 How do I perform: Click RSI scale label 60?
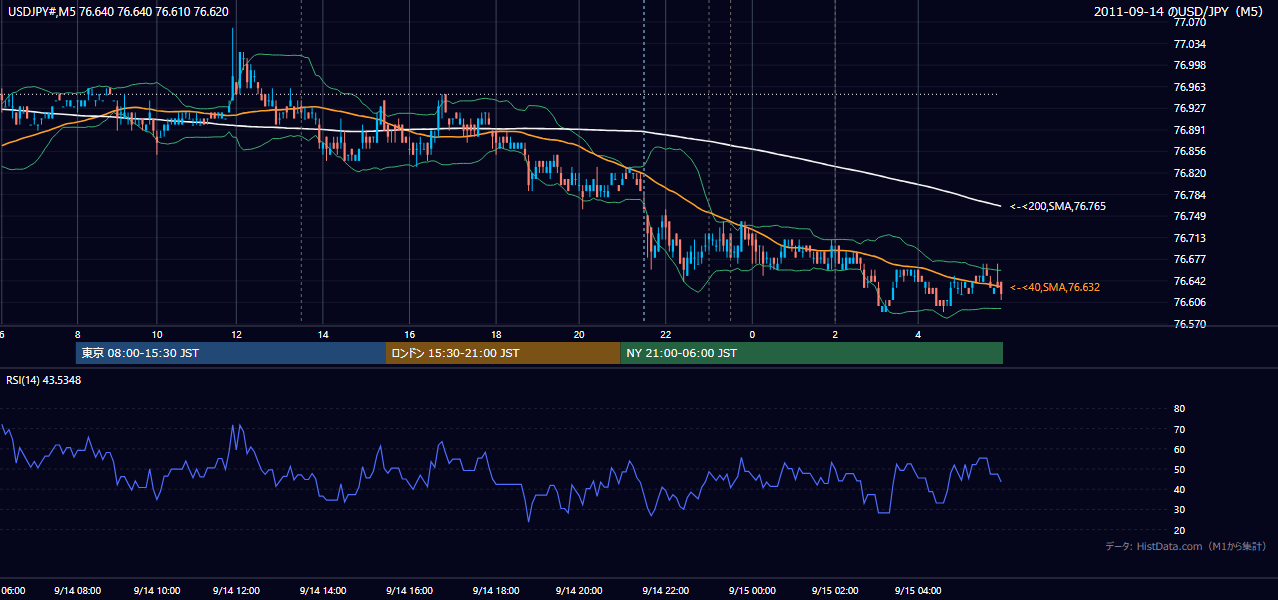pos(1179,449)
